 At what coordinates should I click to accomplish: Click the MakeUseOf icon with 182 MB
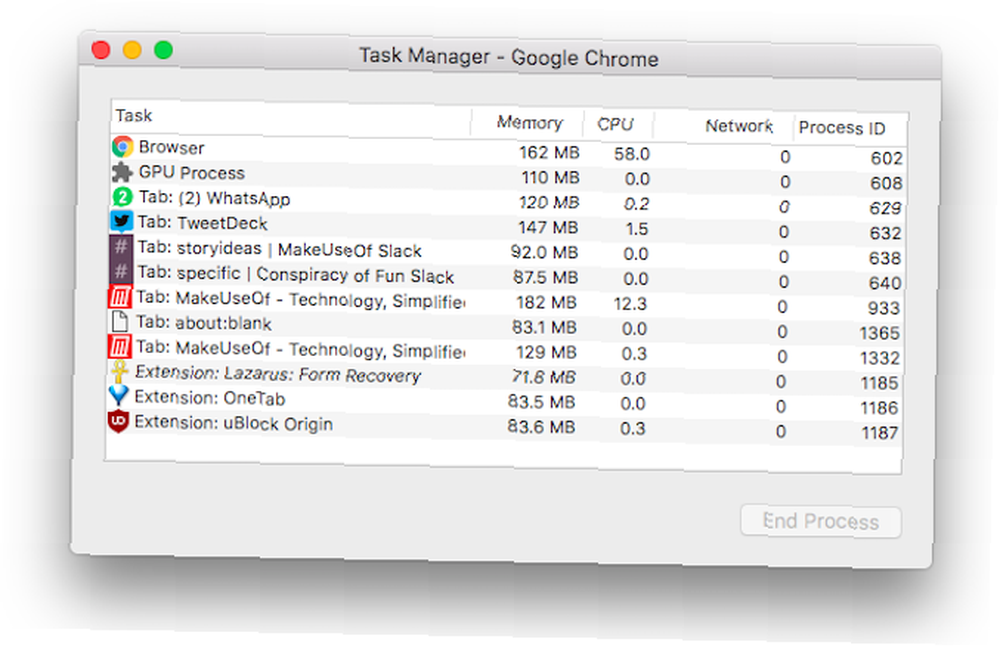120,297
